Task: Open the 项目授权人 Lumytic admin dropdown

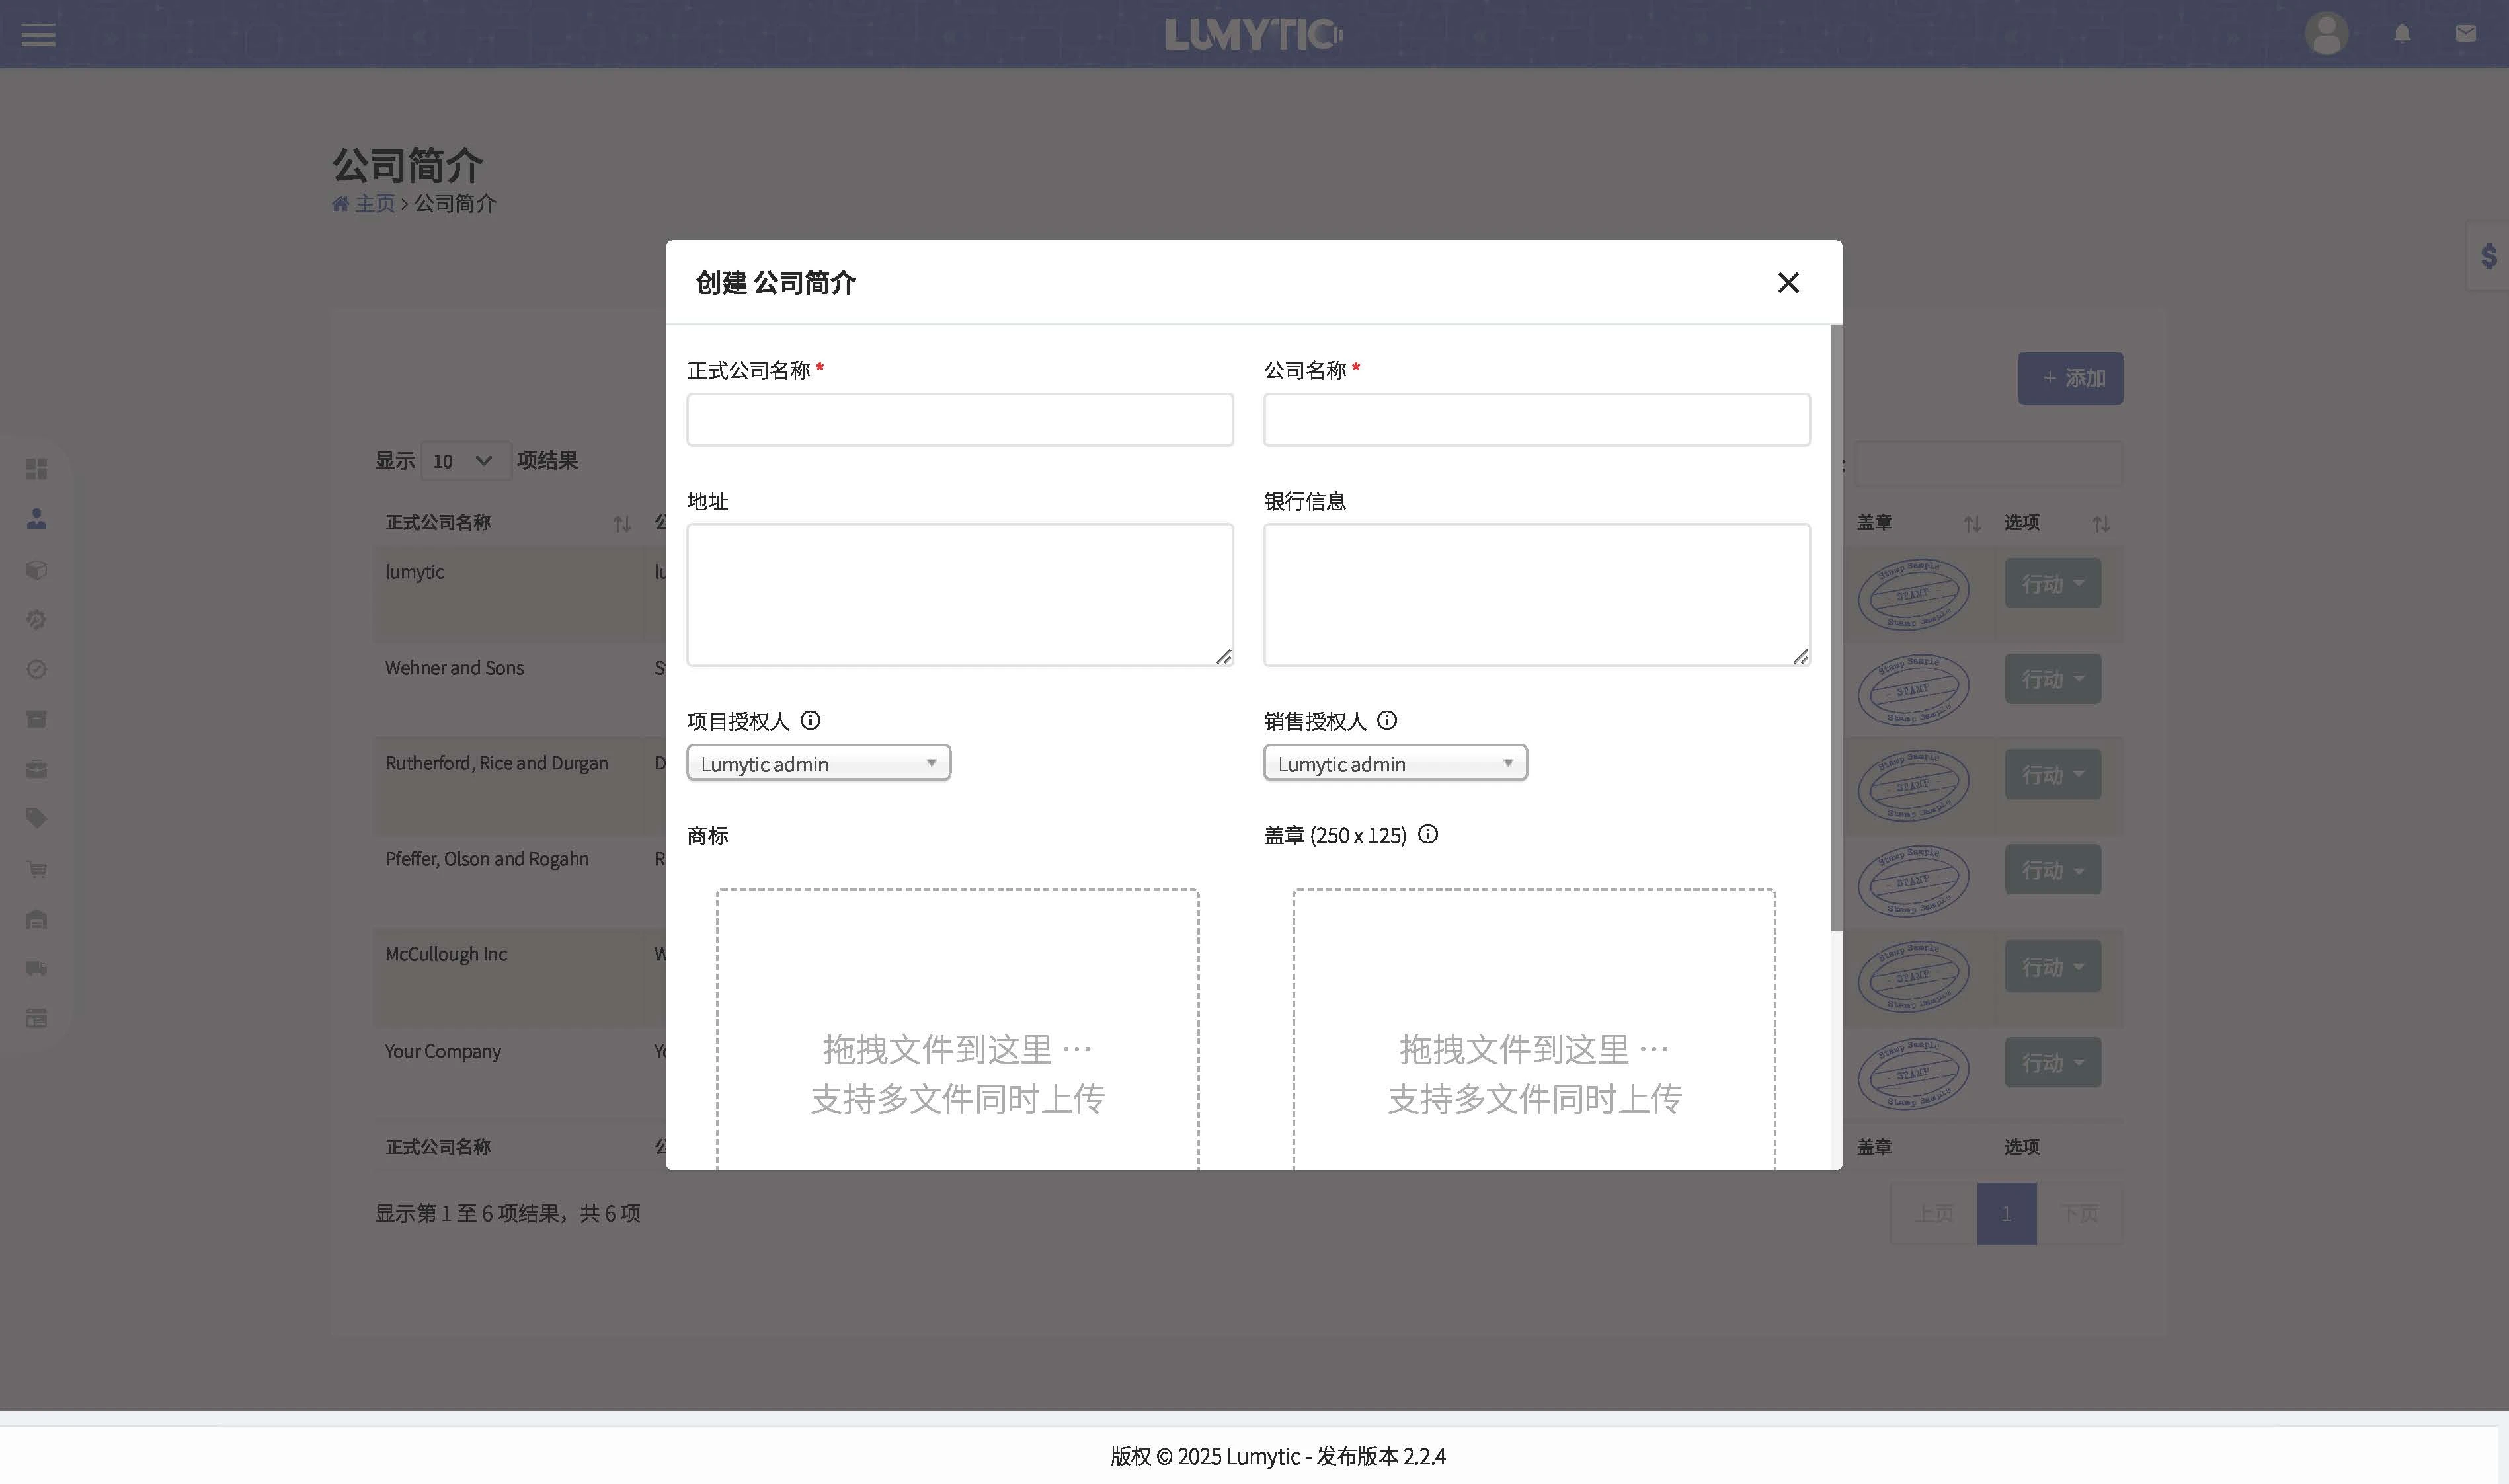Action: (817, 762)
